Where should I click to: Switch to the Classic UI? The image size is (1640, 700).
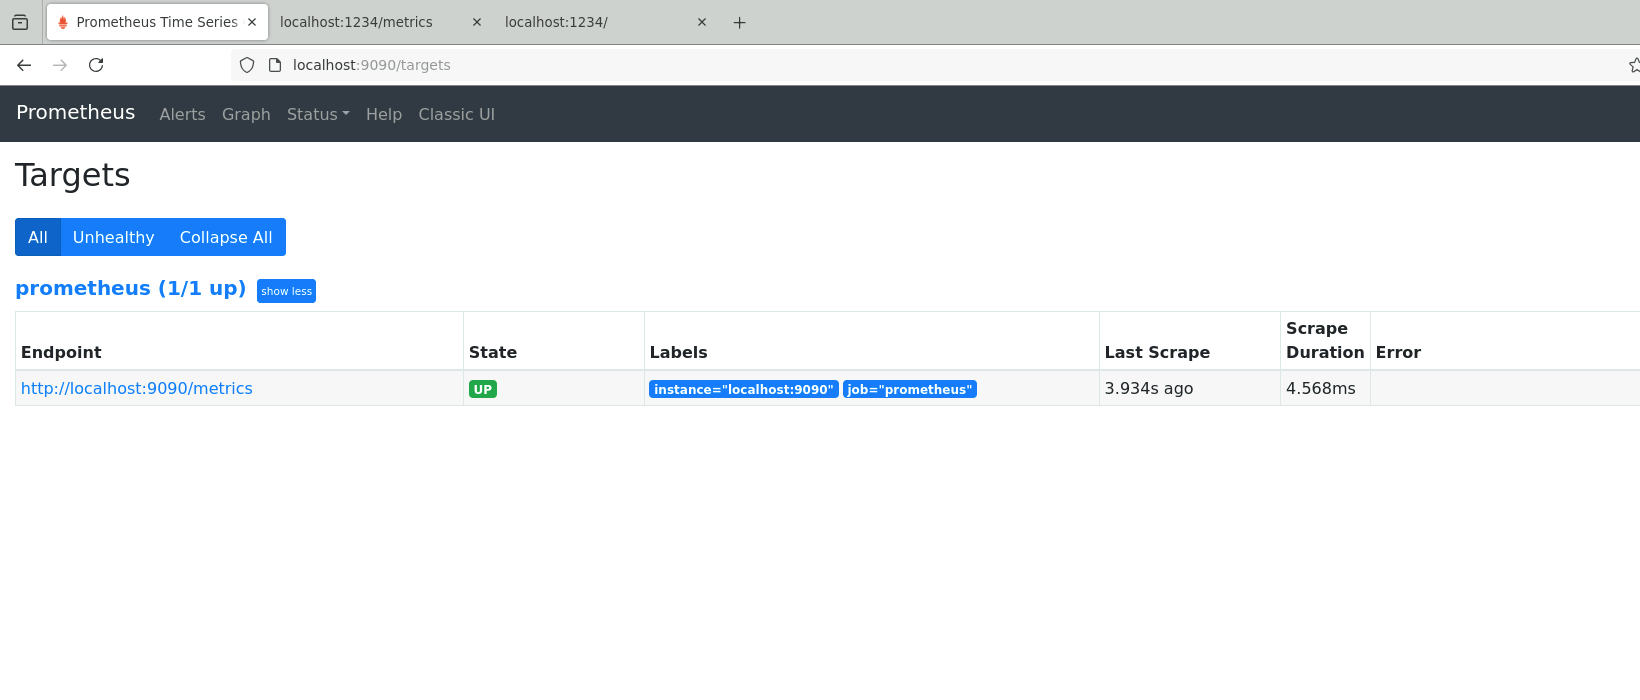(457, 114)
